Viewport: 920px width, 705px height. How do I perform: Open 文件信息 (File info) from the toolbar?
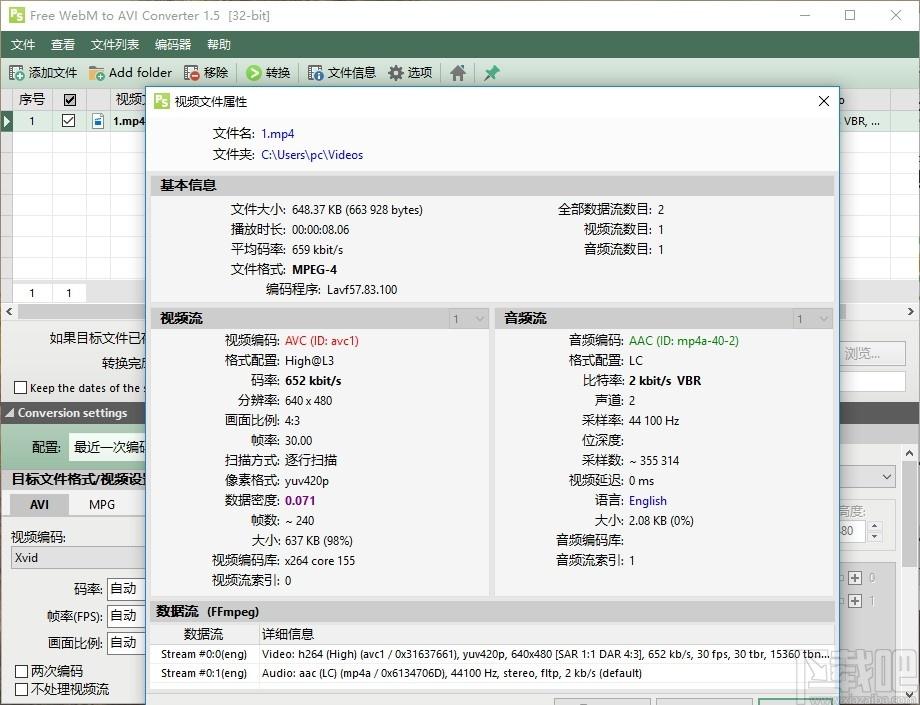[316, 73]
